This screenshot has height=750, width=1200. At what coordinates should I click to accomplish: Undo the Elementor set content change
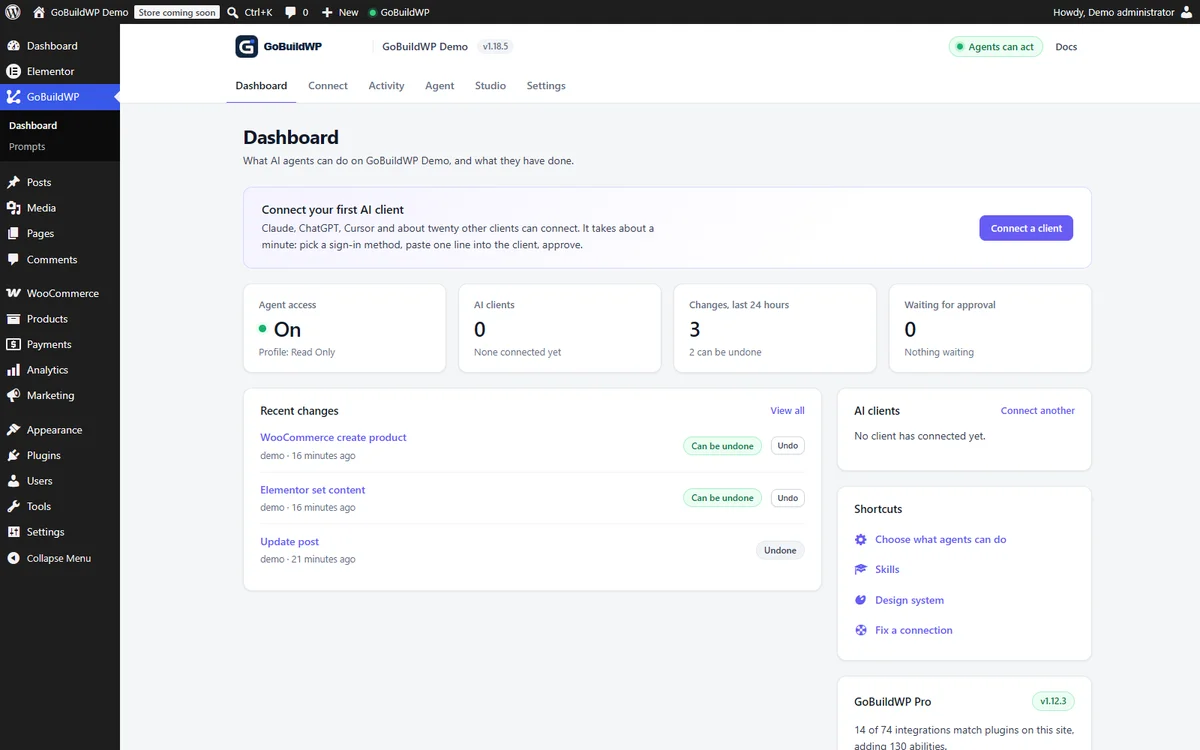(x=788, y=498)
